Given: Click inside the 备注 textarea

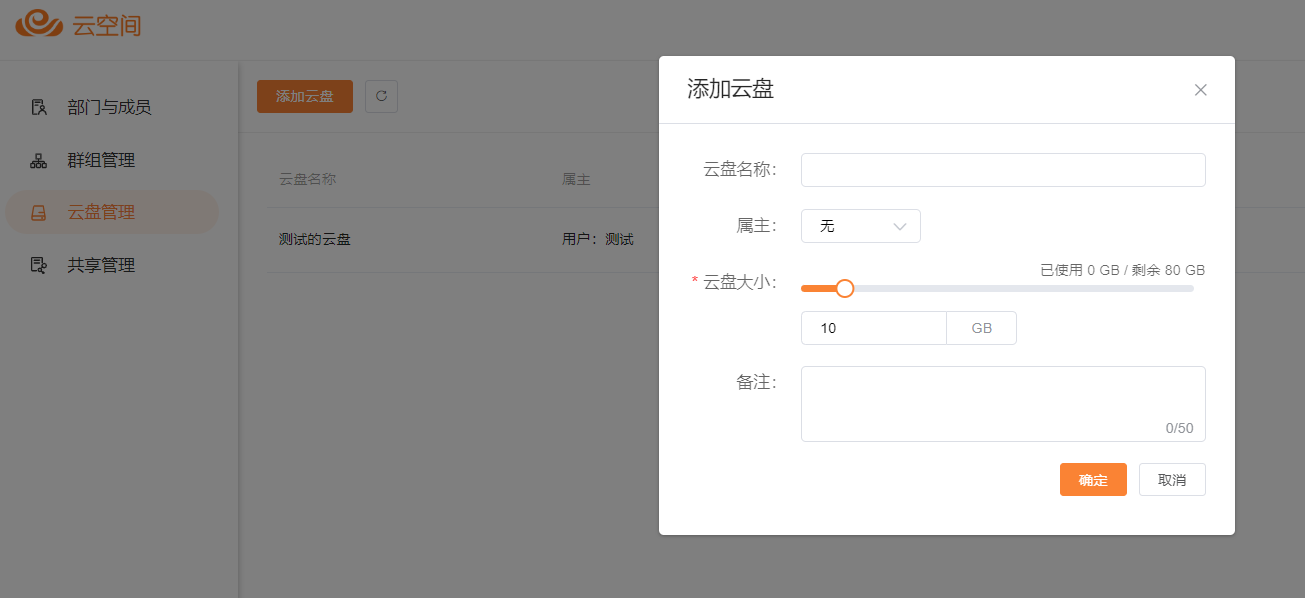Looking at the screenshot, I should pyautogui.click(x=1002, y=402).
